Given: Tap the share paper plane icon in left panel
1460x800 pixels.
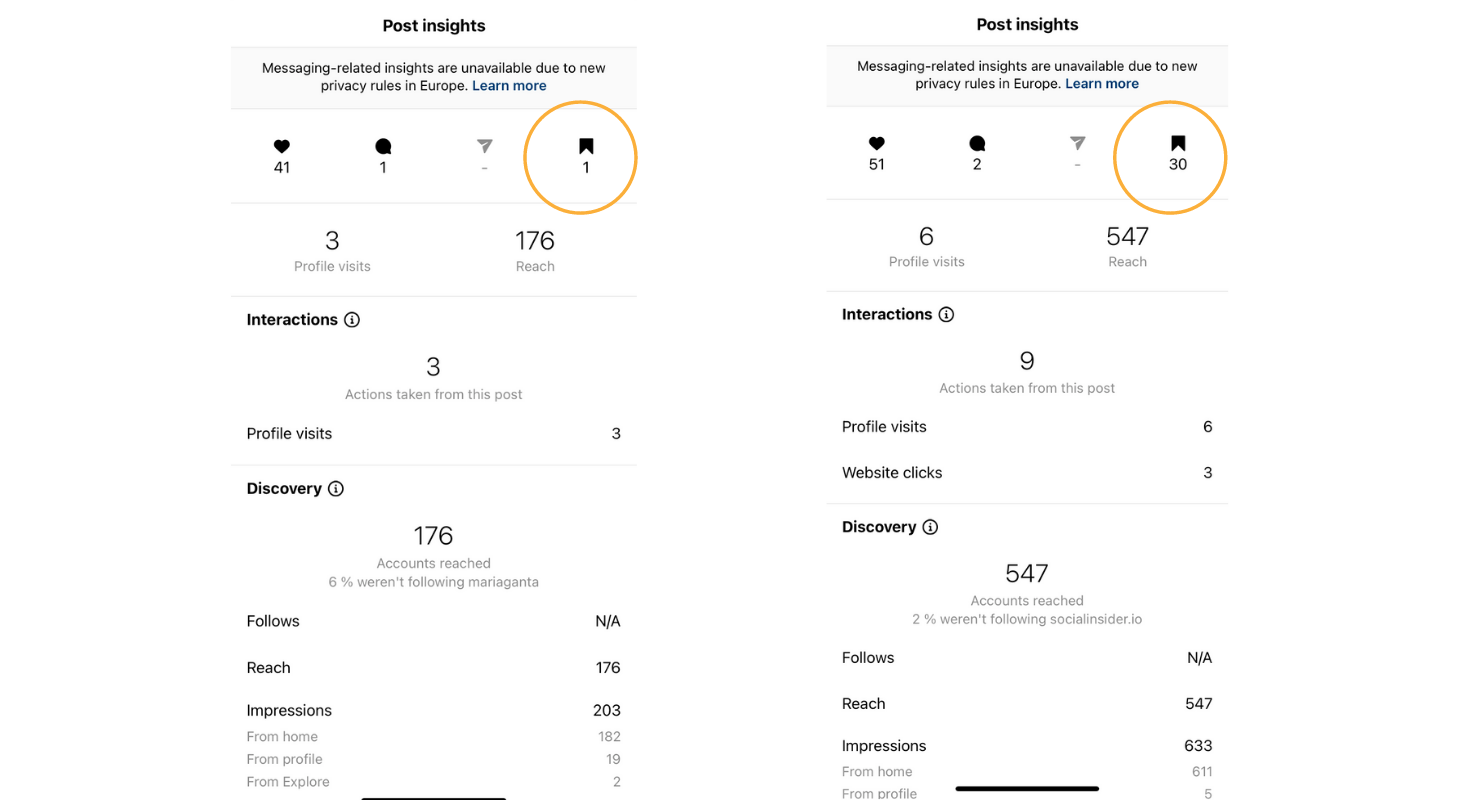Looking at the screenshot, I should [485, 147].
